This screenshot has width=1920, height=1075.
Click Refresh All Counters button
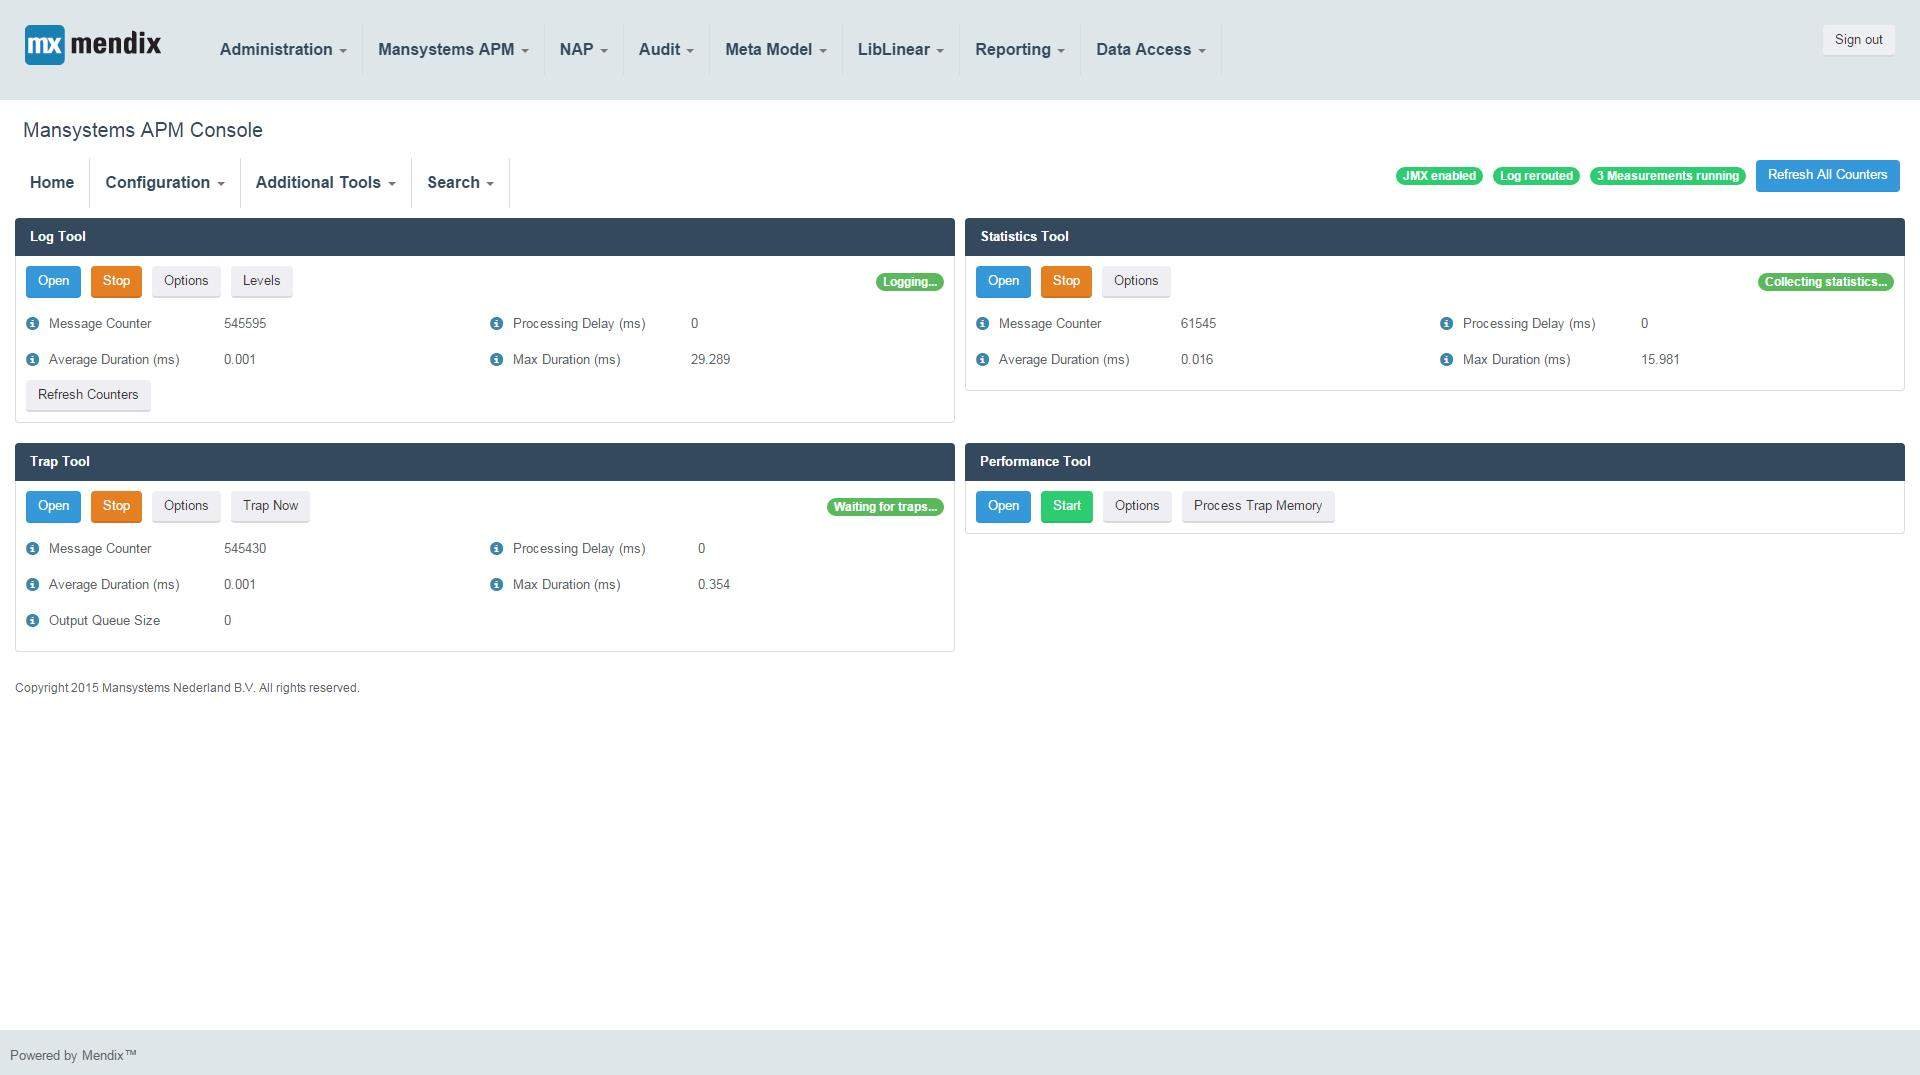point(1827,175)
